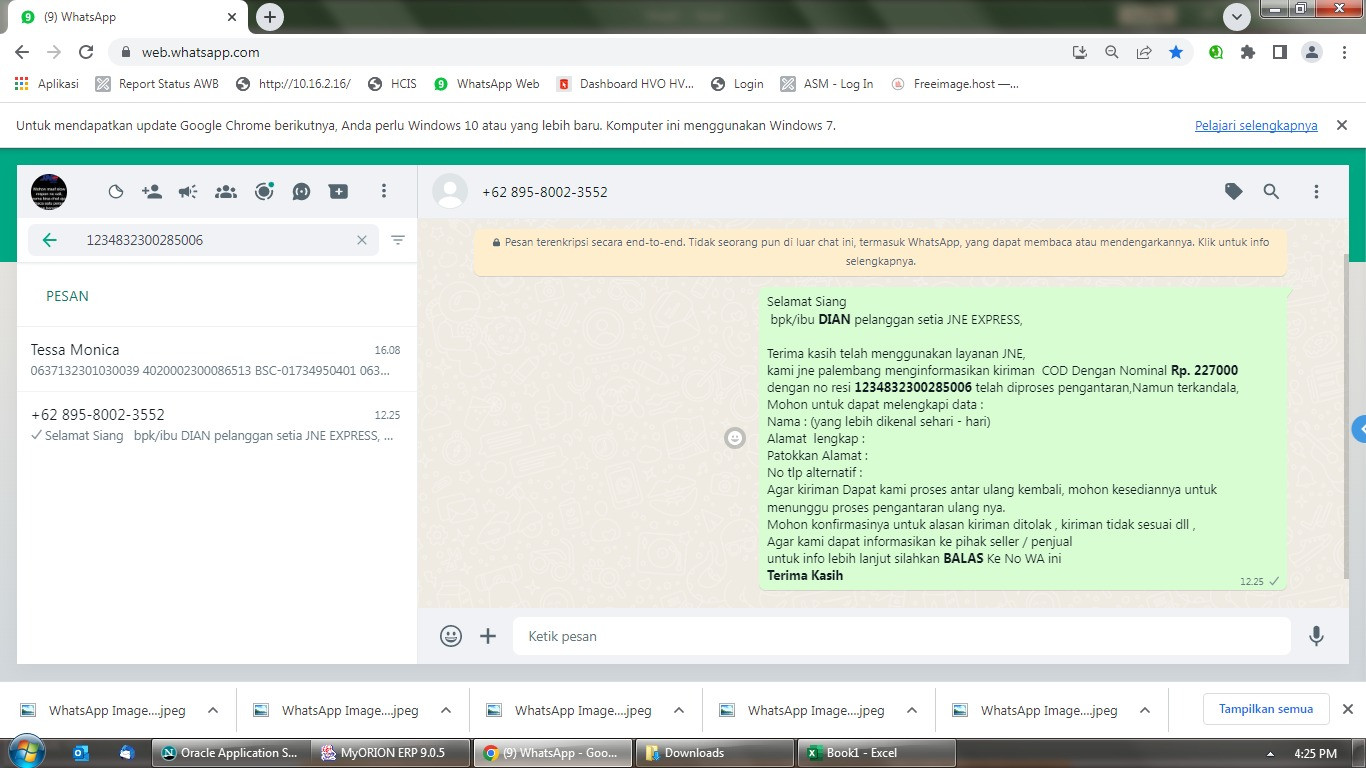
Task: Open Aplikasi bookmark
Action: point(47,84)
